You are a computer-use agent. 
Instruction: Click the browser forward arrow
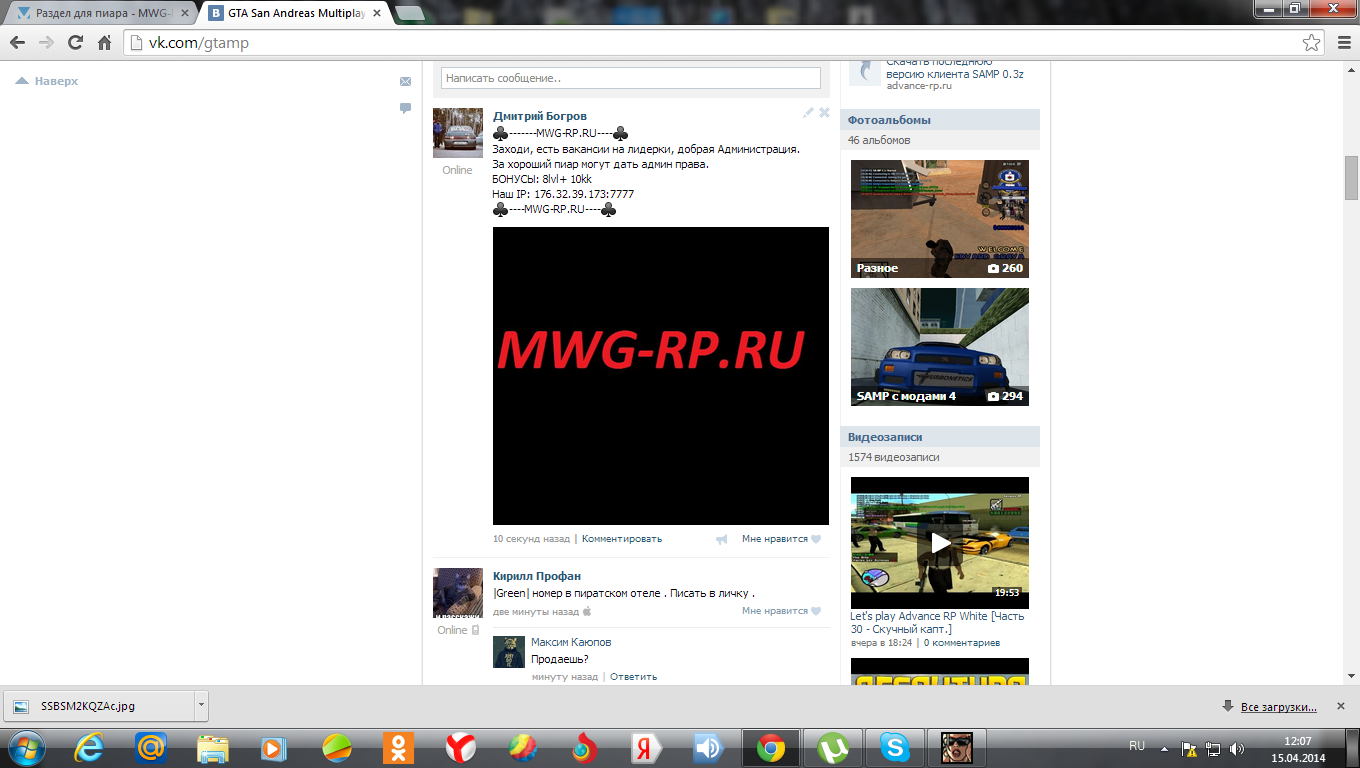click(x=46, y=43)
